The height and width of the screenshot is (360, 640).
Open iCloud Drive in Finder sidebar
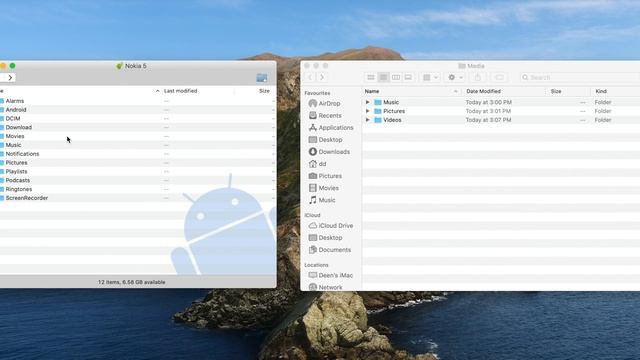tap(331, 226)
